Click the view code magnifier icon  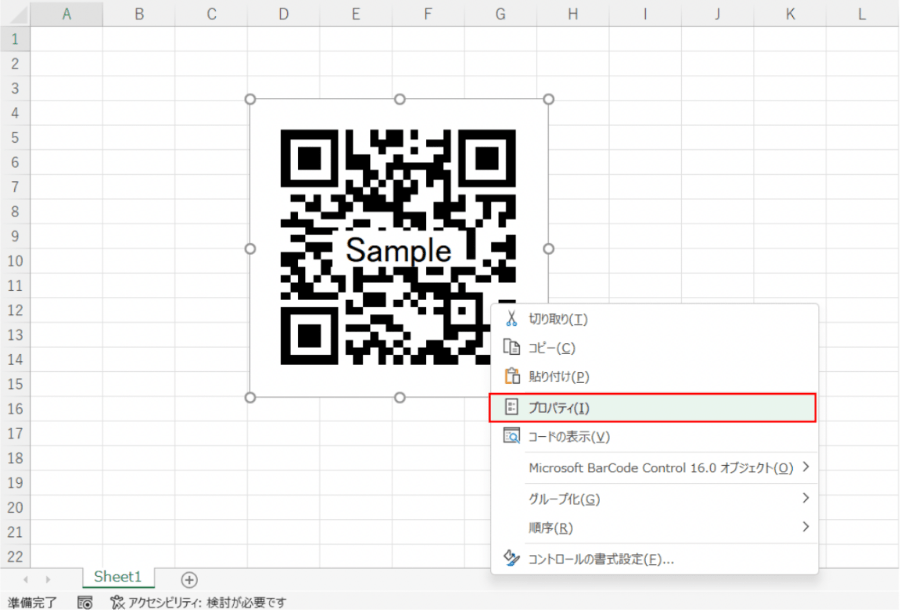point(511,436)
